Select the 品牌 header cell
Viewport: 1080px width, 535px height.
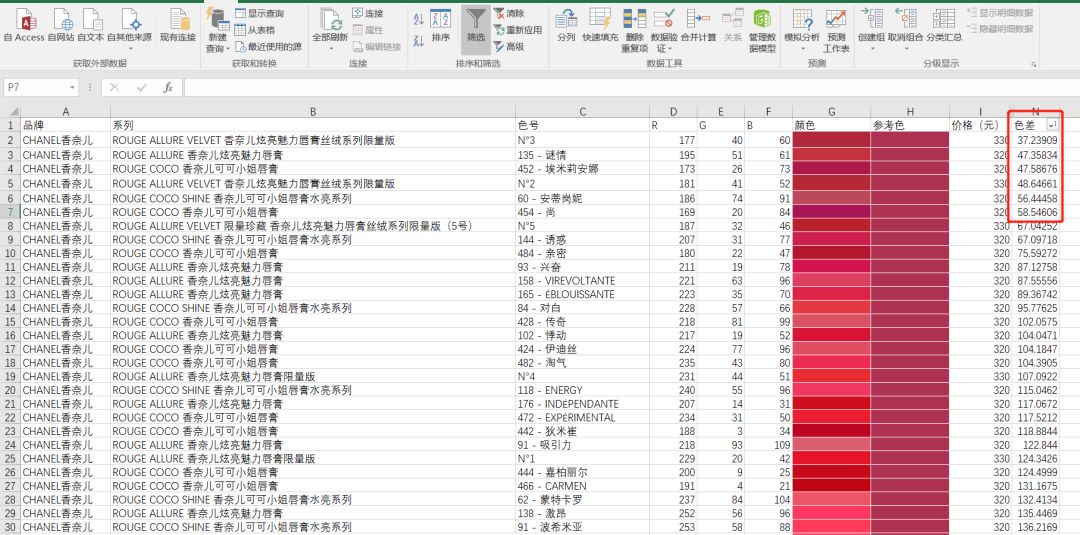pyautogui.click(x=65, y=125)
